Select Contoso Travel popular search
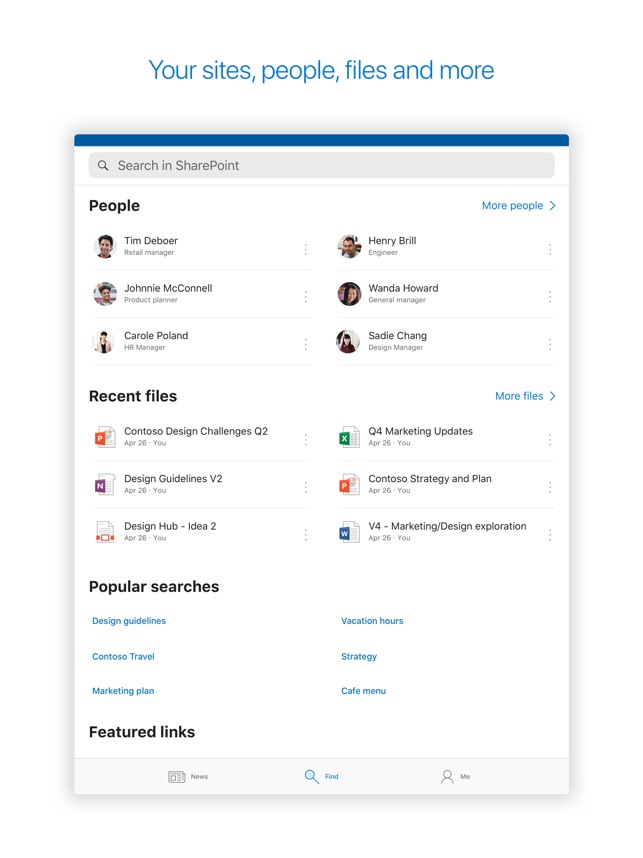 pyautogui.click(x=123, y=657)
